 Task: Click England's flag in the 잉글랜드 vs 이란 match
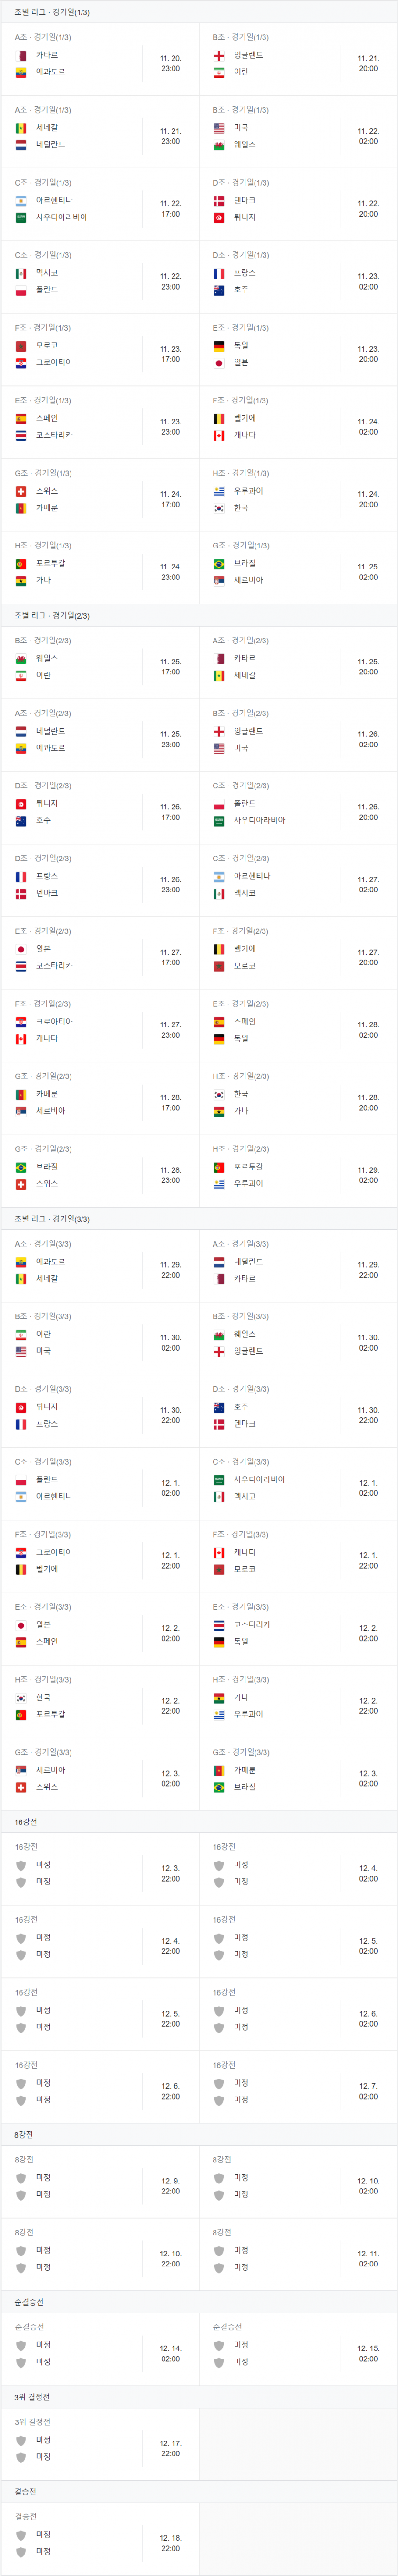pyautogui.click(x=219, y=55)
